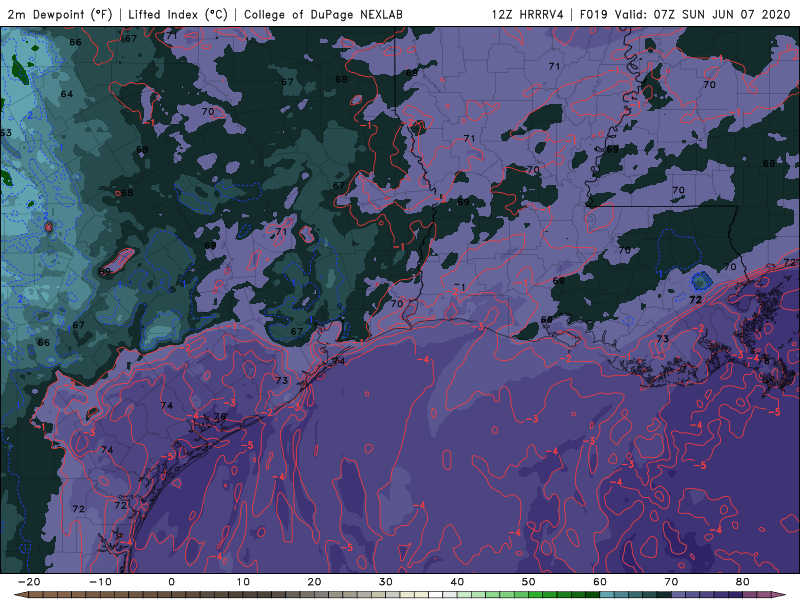This screenshot has width=800, height=600.
Task: Click the "30" label on the color scale
Action: click(x=386, y=582)
